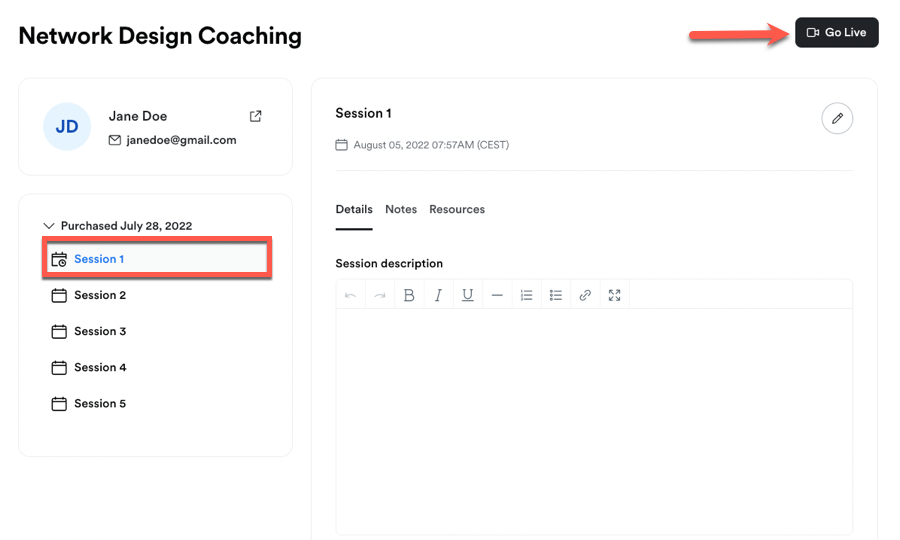Insert a hyperlink in the description

point(585,295)
